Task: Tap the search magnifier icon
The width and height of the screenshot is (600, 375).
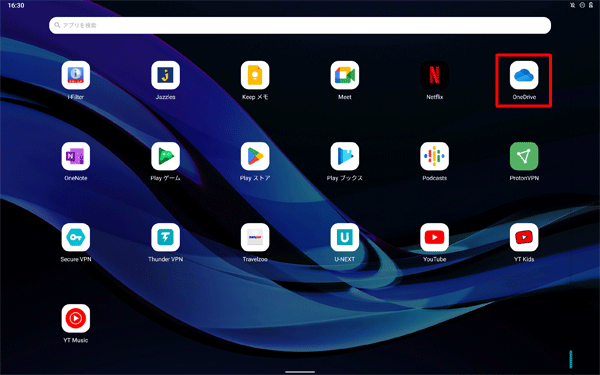Action: [x=57, y=25]
